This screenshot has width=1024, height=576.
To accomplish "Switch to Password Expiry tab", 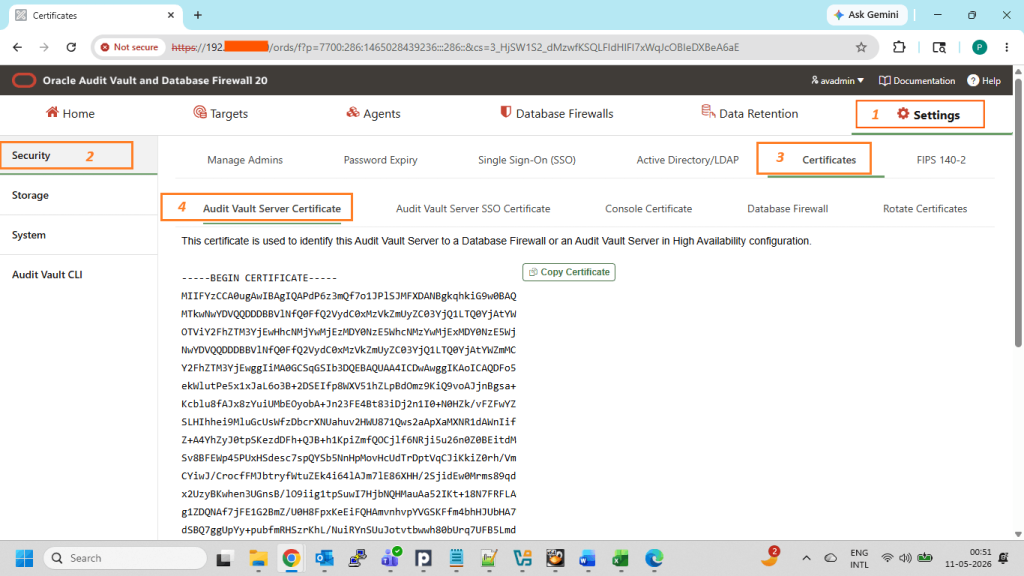I will coord(380,160).
